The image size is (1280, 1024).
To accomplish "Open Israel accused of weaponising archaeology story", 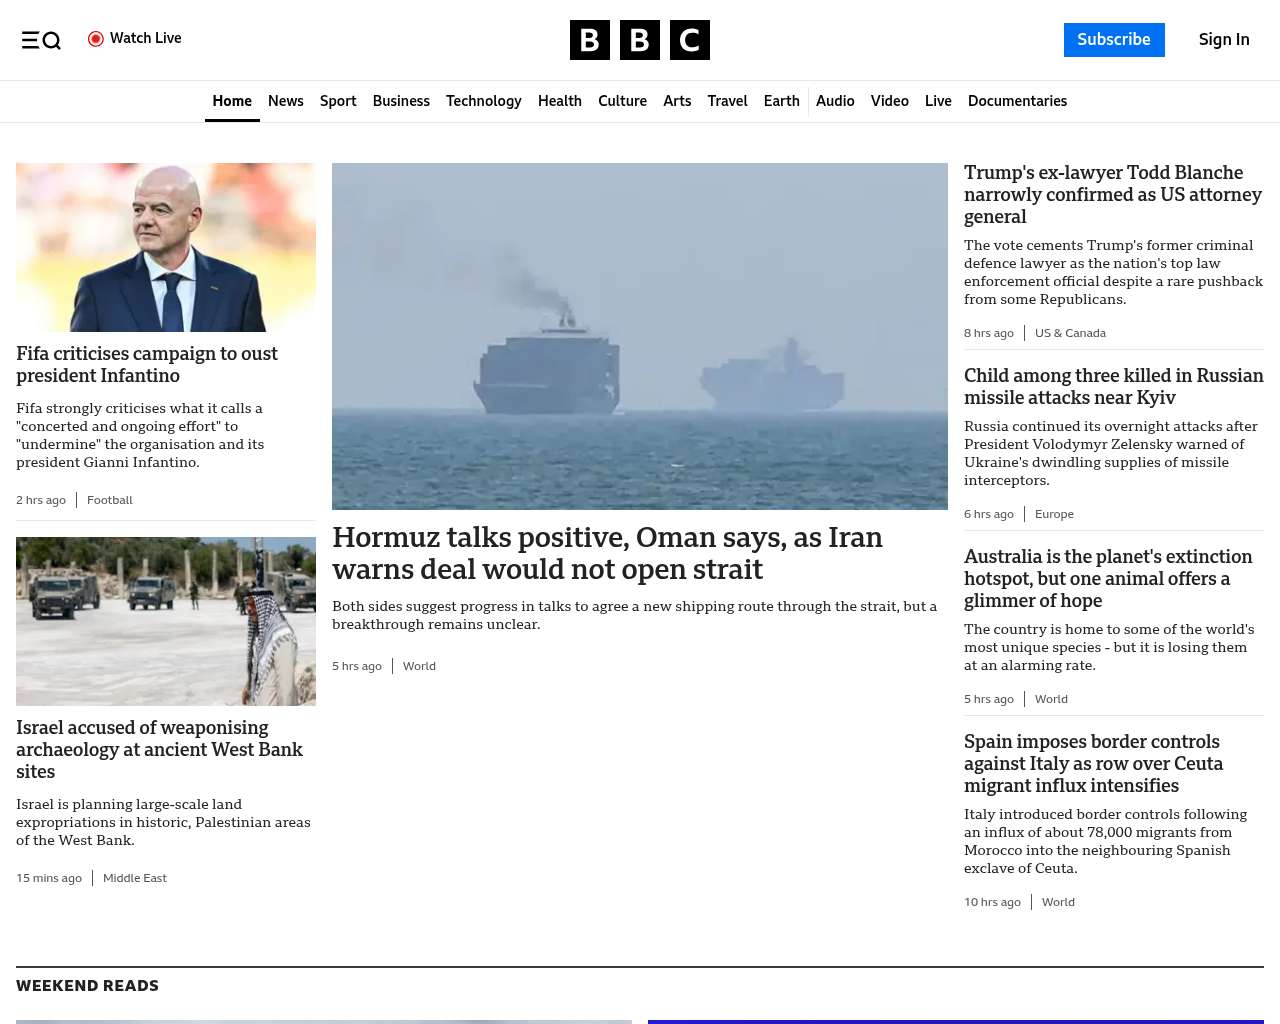I will pyautogui.click(x=159, y=750).
